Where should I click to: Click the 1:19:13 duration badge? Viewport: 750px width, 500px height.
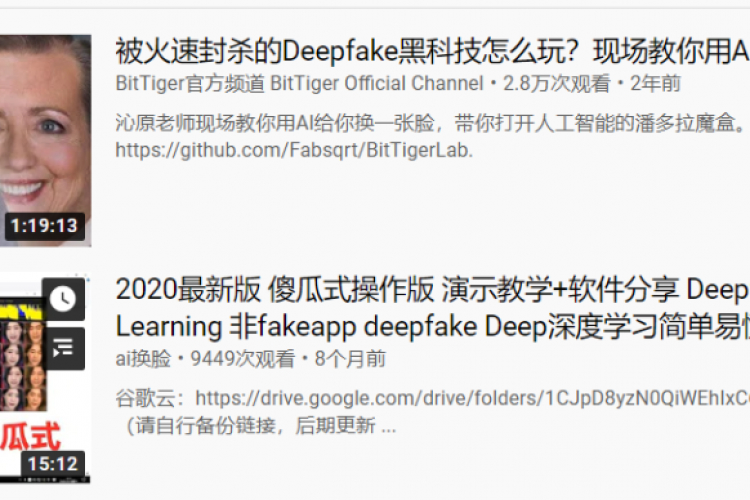[x=44, y=226]
